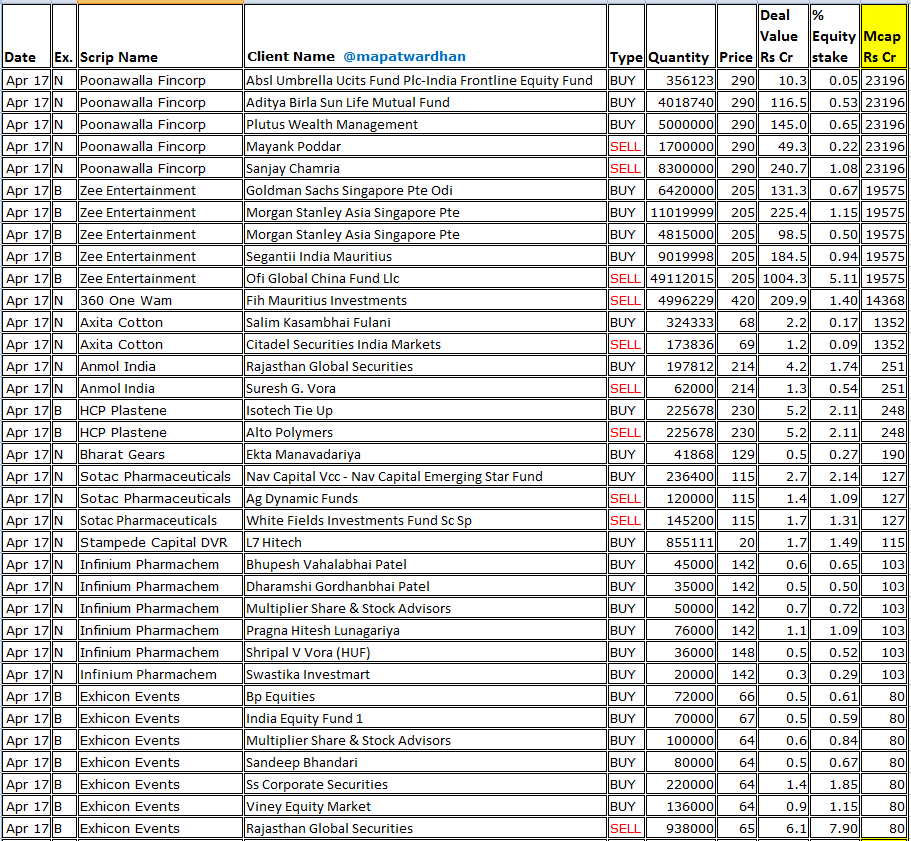Select equity stake 5.11 cell

pyautogui.click(x=834, y=278)
